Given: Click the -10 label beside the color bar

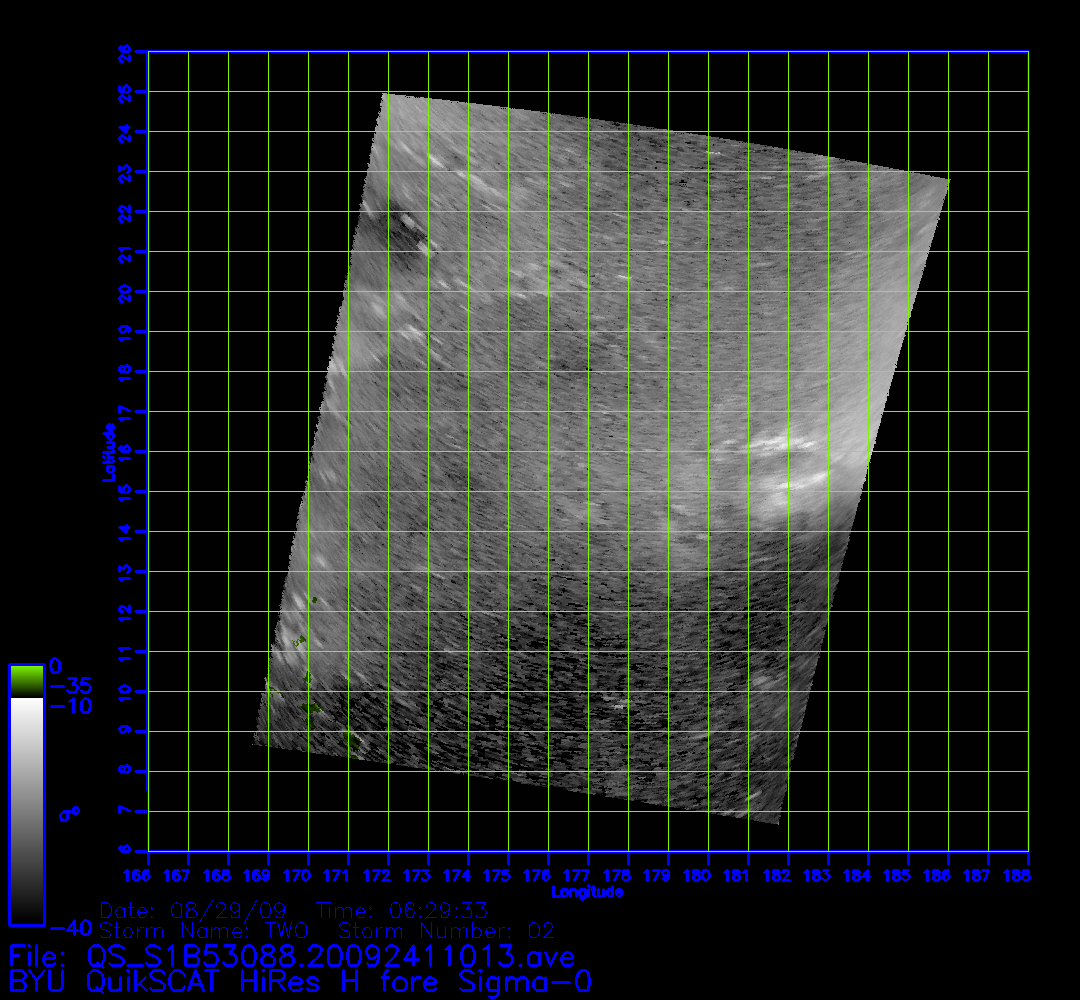Looking at the screenshot, I should pyautogui.click(x=70, y=706).
